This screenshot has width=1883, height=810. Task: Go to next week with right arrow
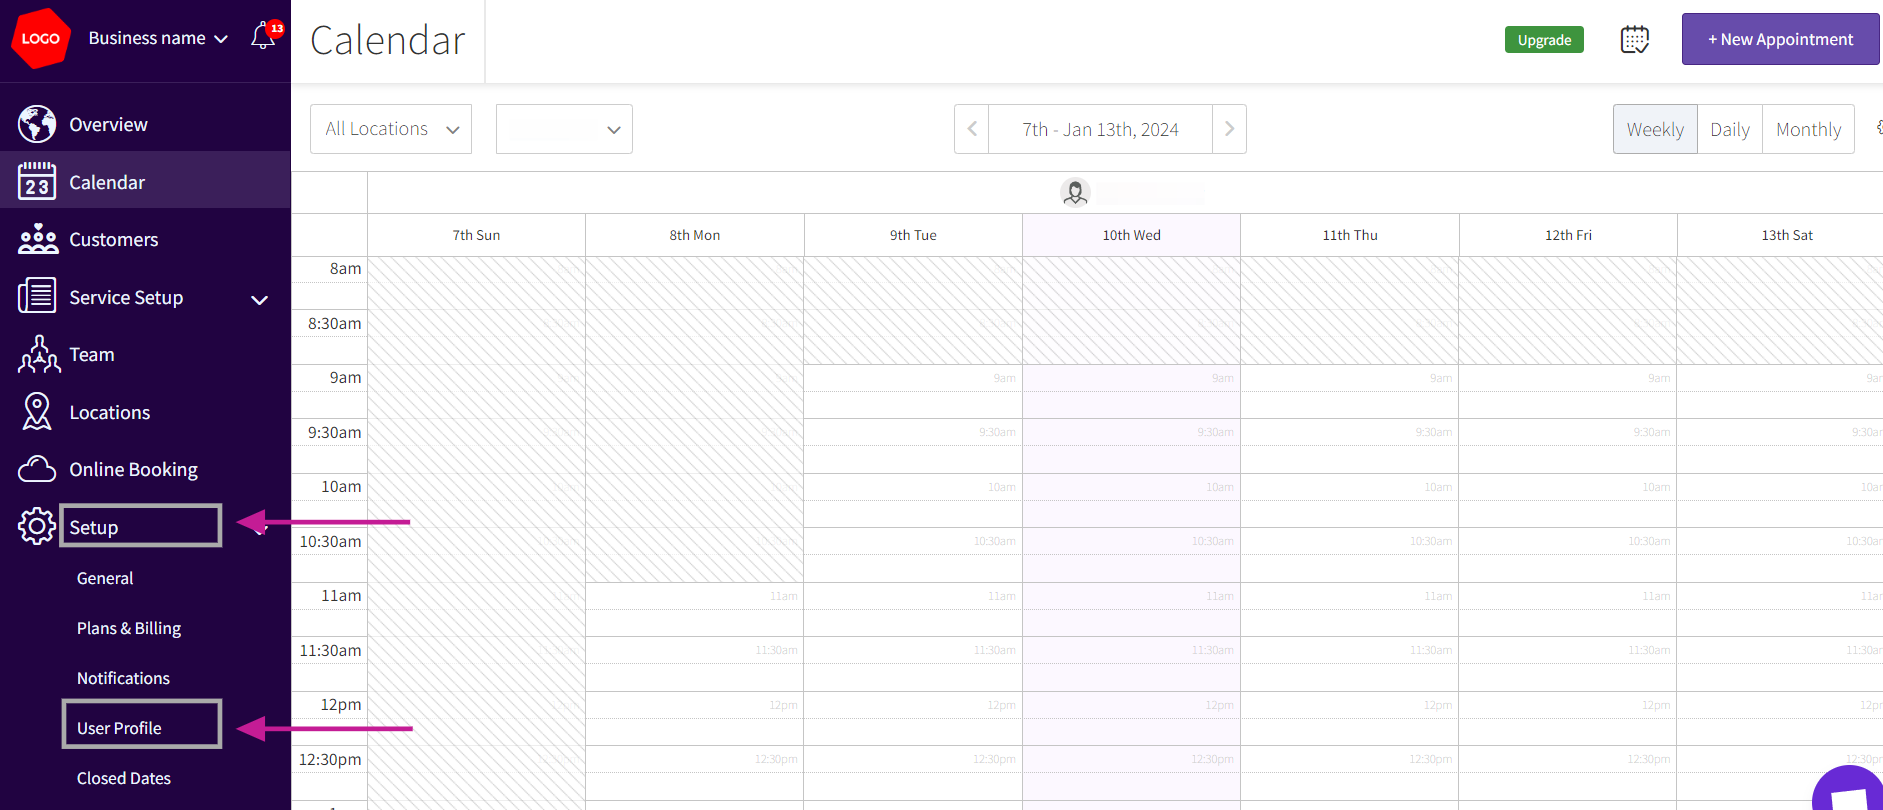[x=1229, y=129]
